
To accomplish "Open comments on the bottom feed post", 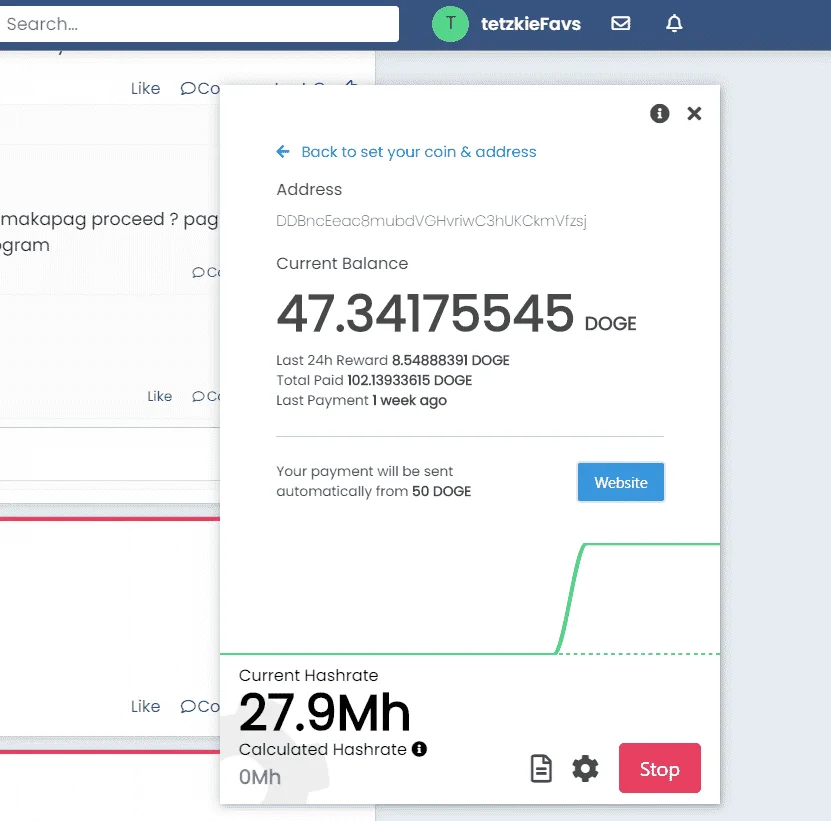I will pos(200,707).
